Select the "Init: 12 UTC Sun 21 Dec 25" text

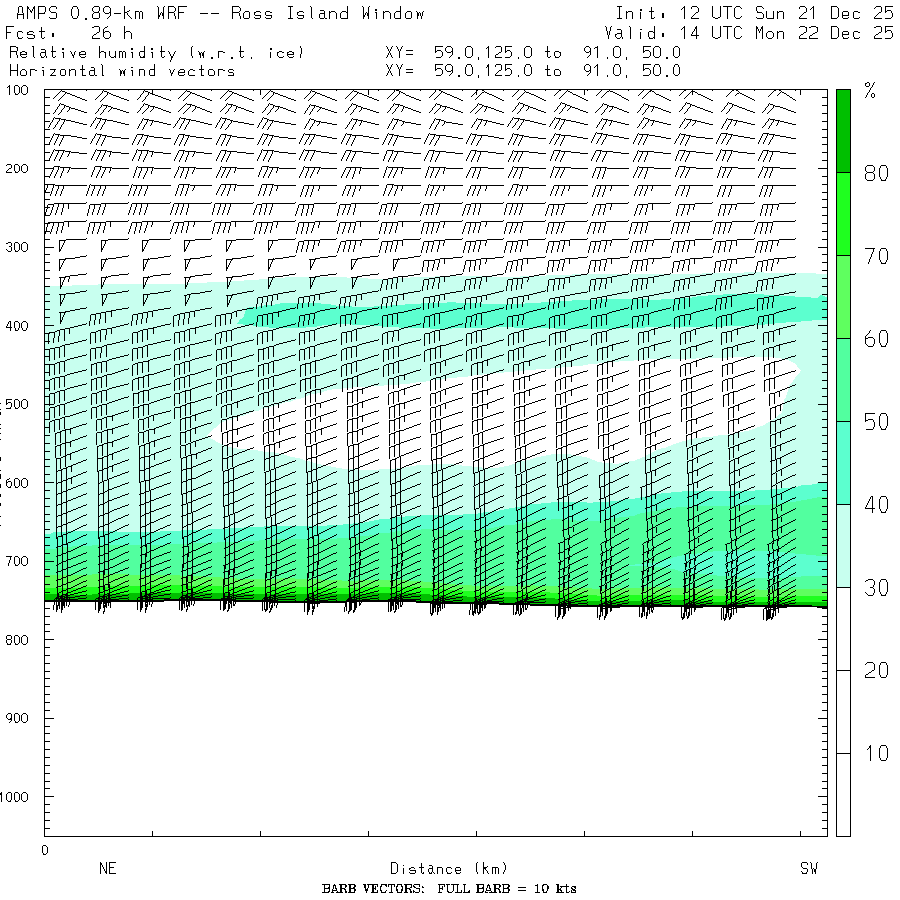pos(754,14)
